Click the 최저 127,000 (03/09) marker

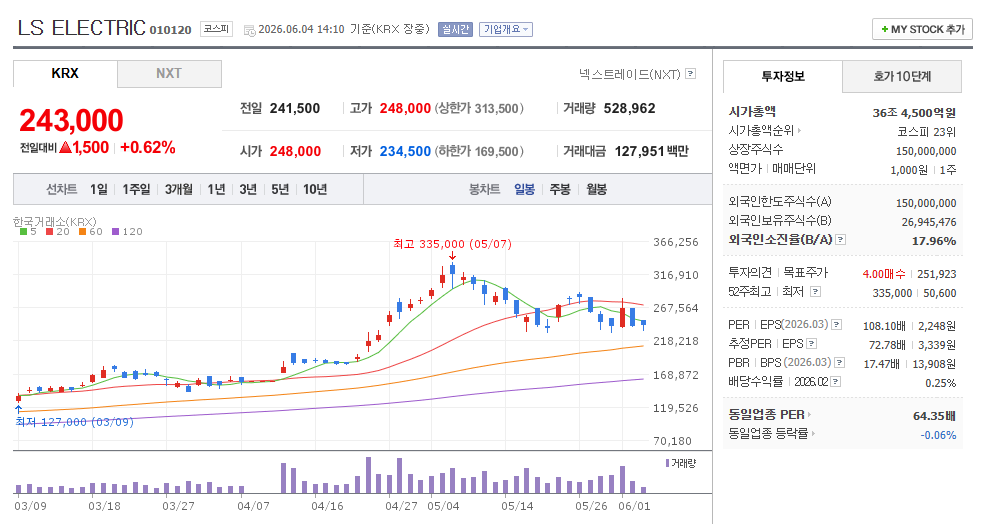coord(75,422)
